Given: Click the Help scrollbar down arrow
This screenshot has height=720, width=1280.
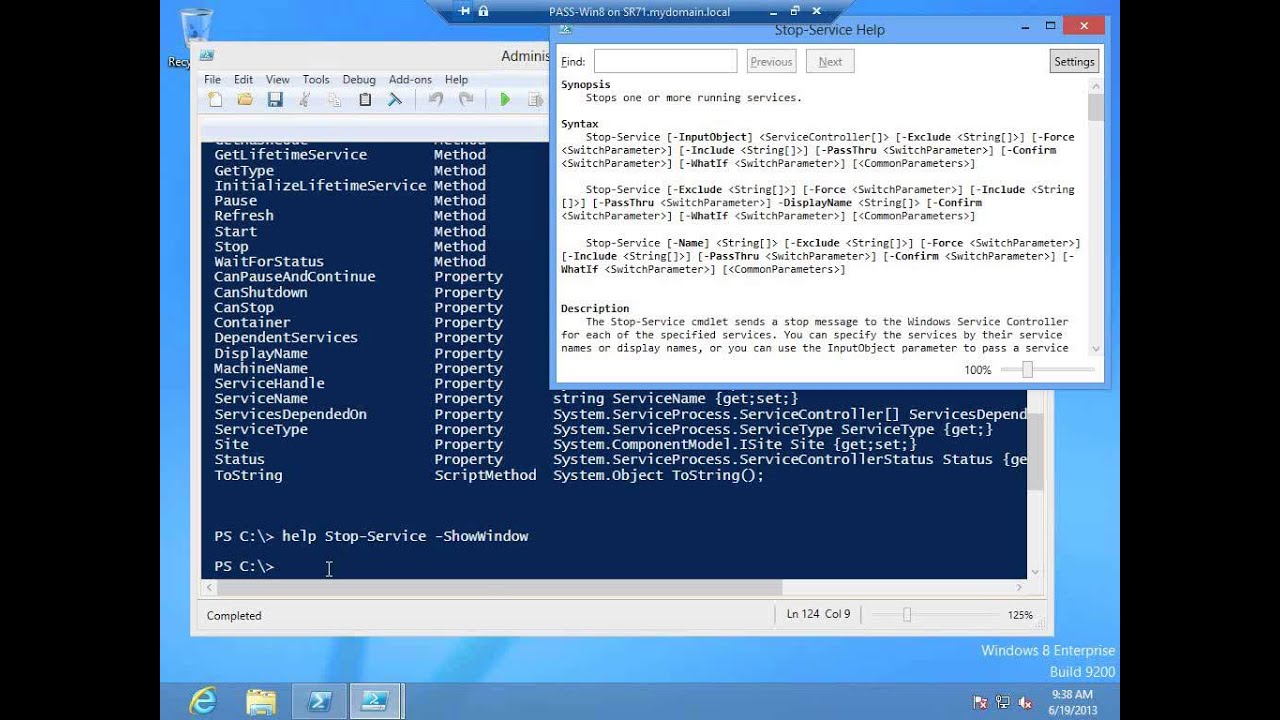Looking at the screenshot, I should pos(1096,349).
